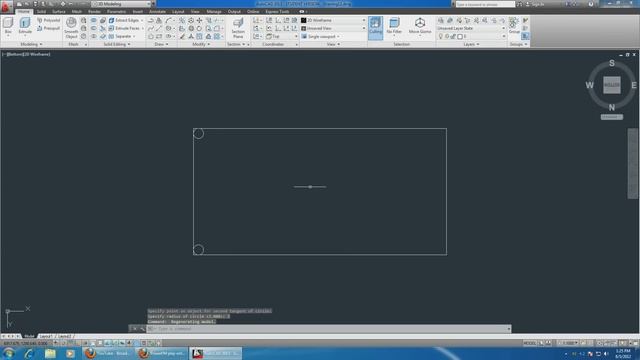The width and height of the screenshot is (640, 360).
Task: Activate the Culling selection button
Action: 376,27
